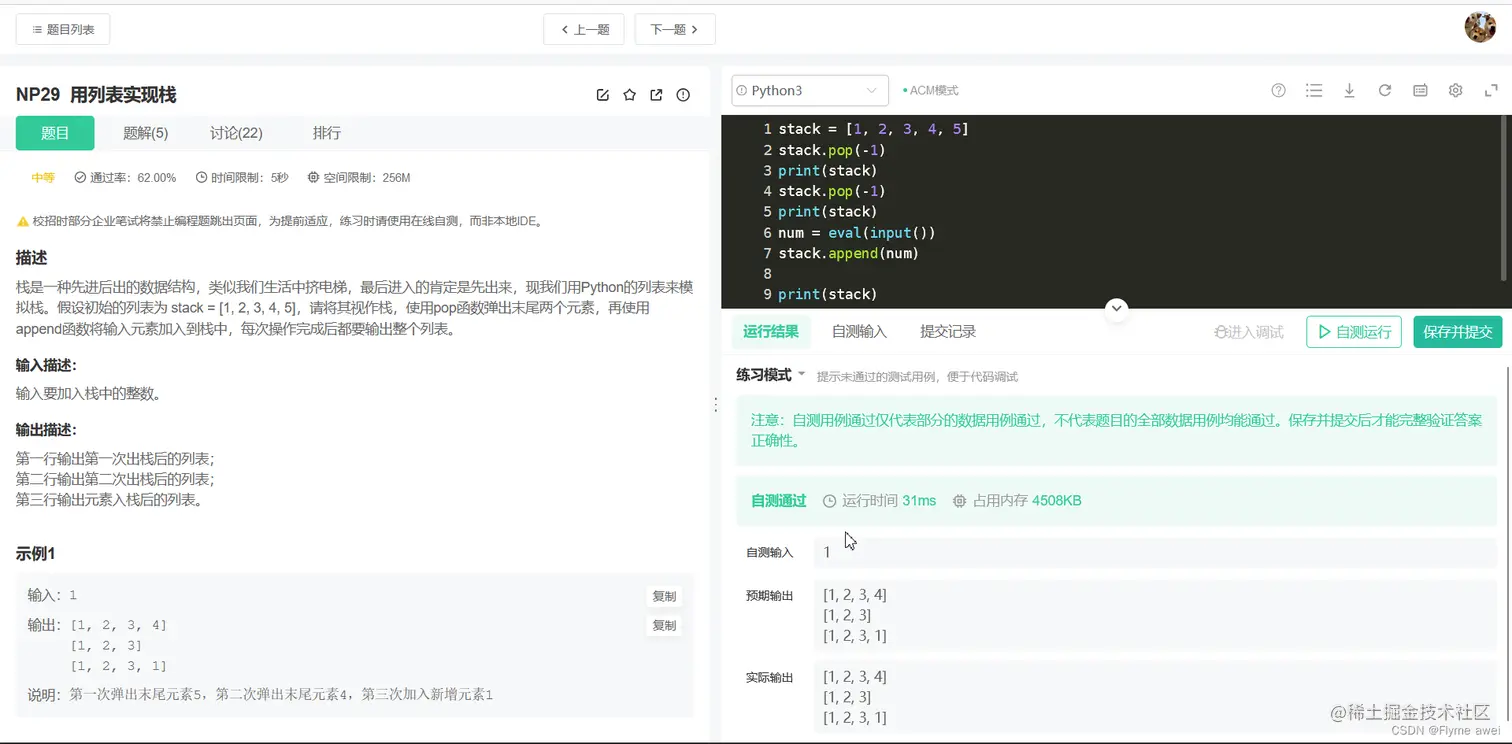Go to the next problem via 下一题
Image resolution: width=1512 pixels, height=744 pixels.
click(x=675, y=29)
